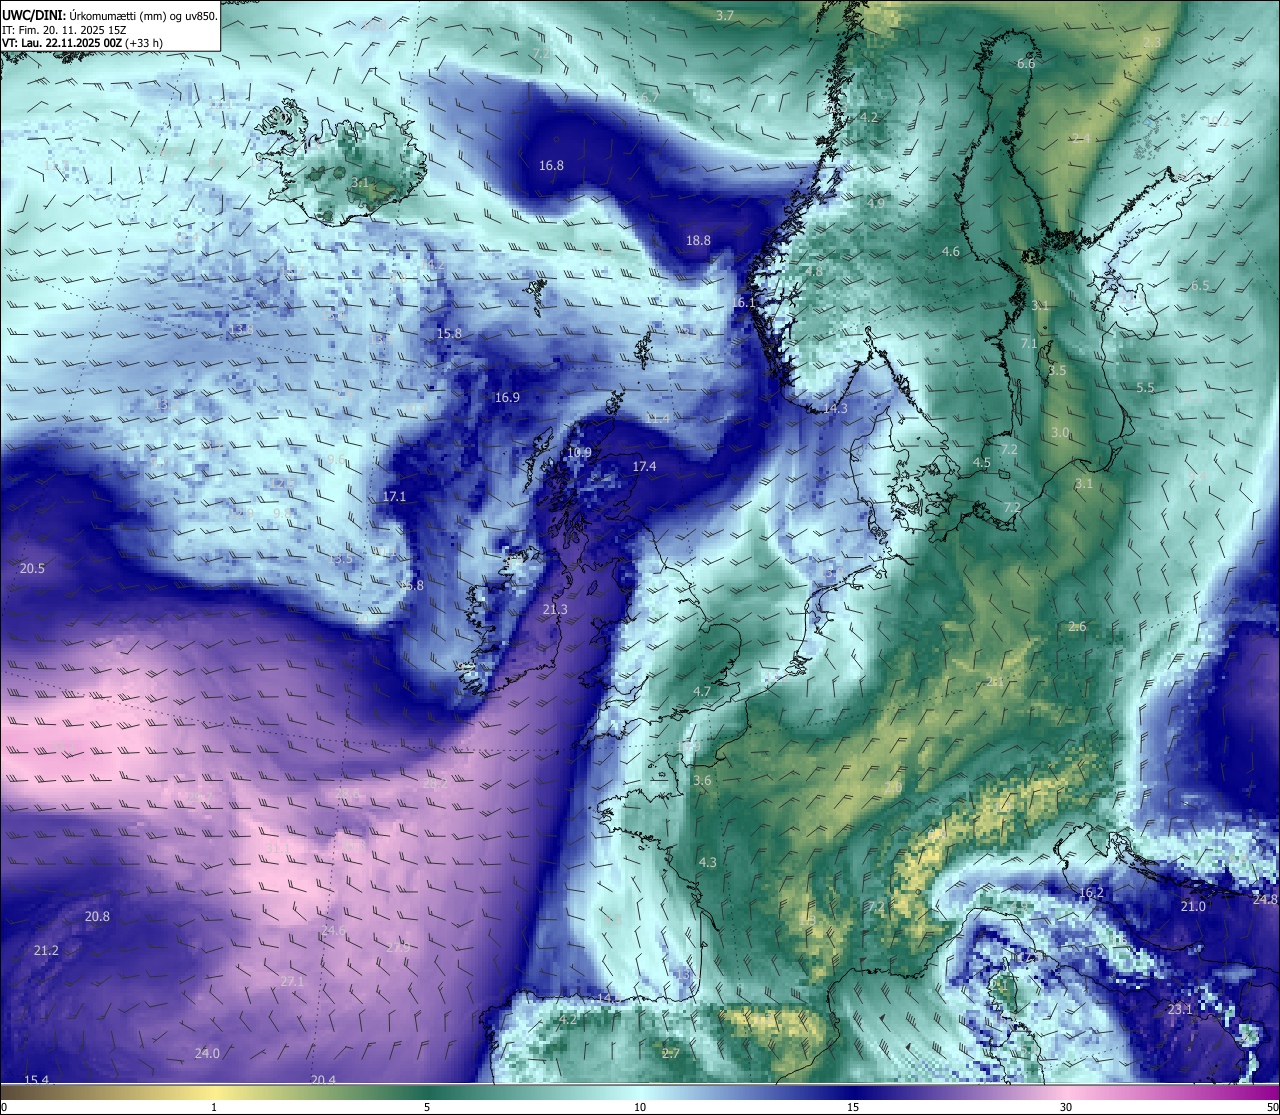Image resolution: width=1280 pixels, height=1115 pixels.
Task: Click the 5 tick label on the colorbar
Action: click(427, 1107)
